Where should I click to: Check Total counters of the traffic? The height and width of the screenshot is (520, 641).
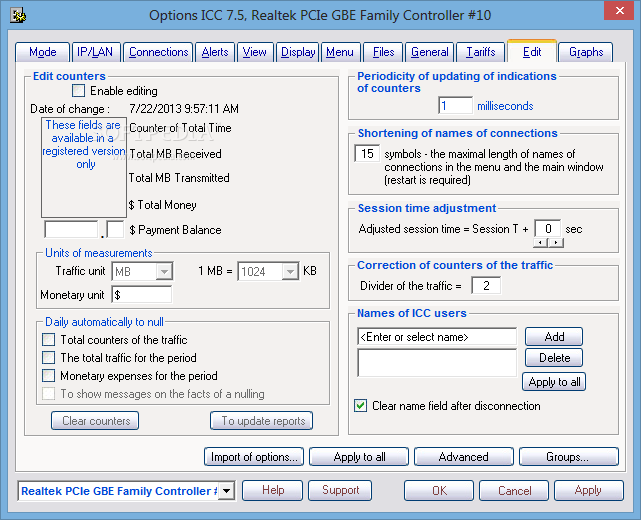[48, 340]
